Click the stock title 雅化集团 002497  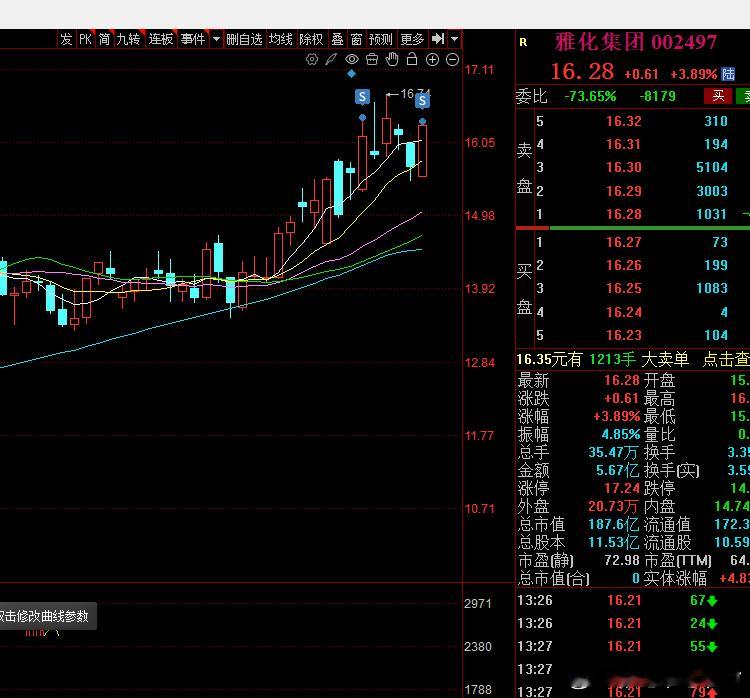636,42
